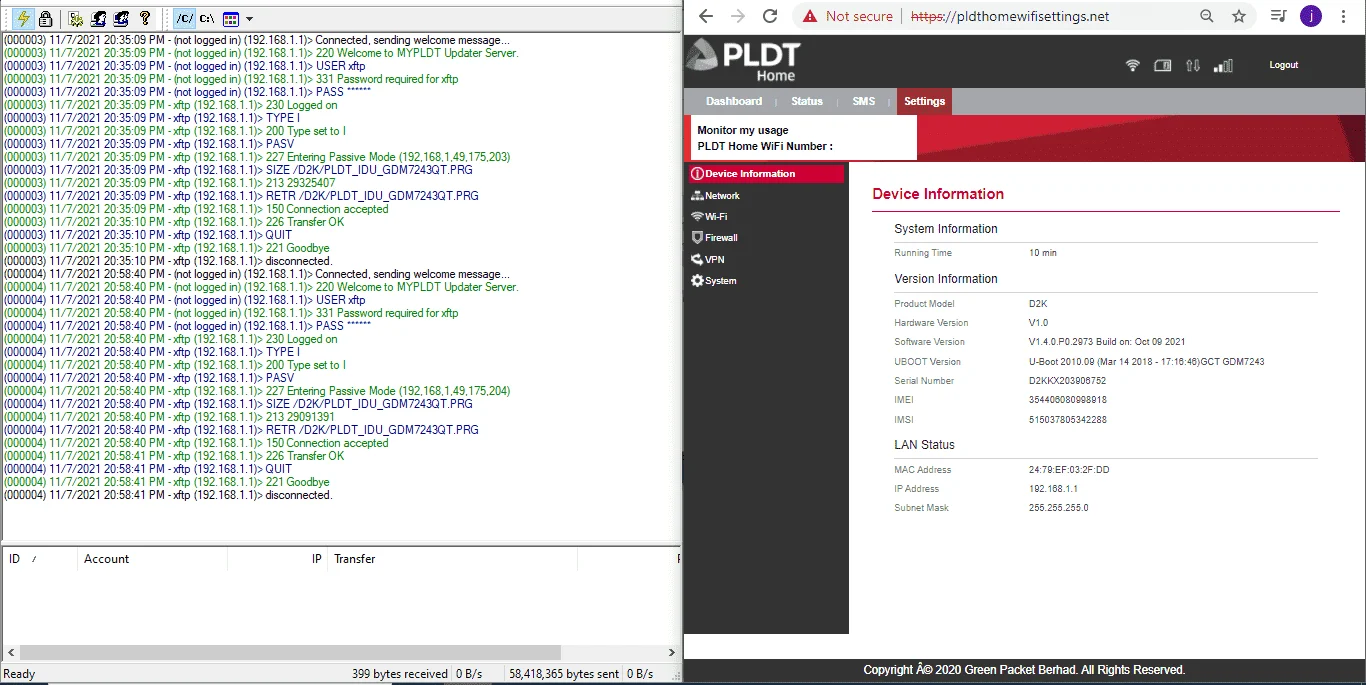Click the Wi-Fi status icon in PLDT header
The height and width of the screenshot is (685, 1366).
point(1132,66)
